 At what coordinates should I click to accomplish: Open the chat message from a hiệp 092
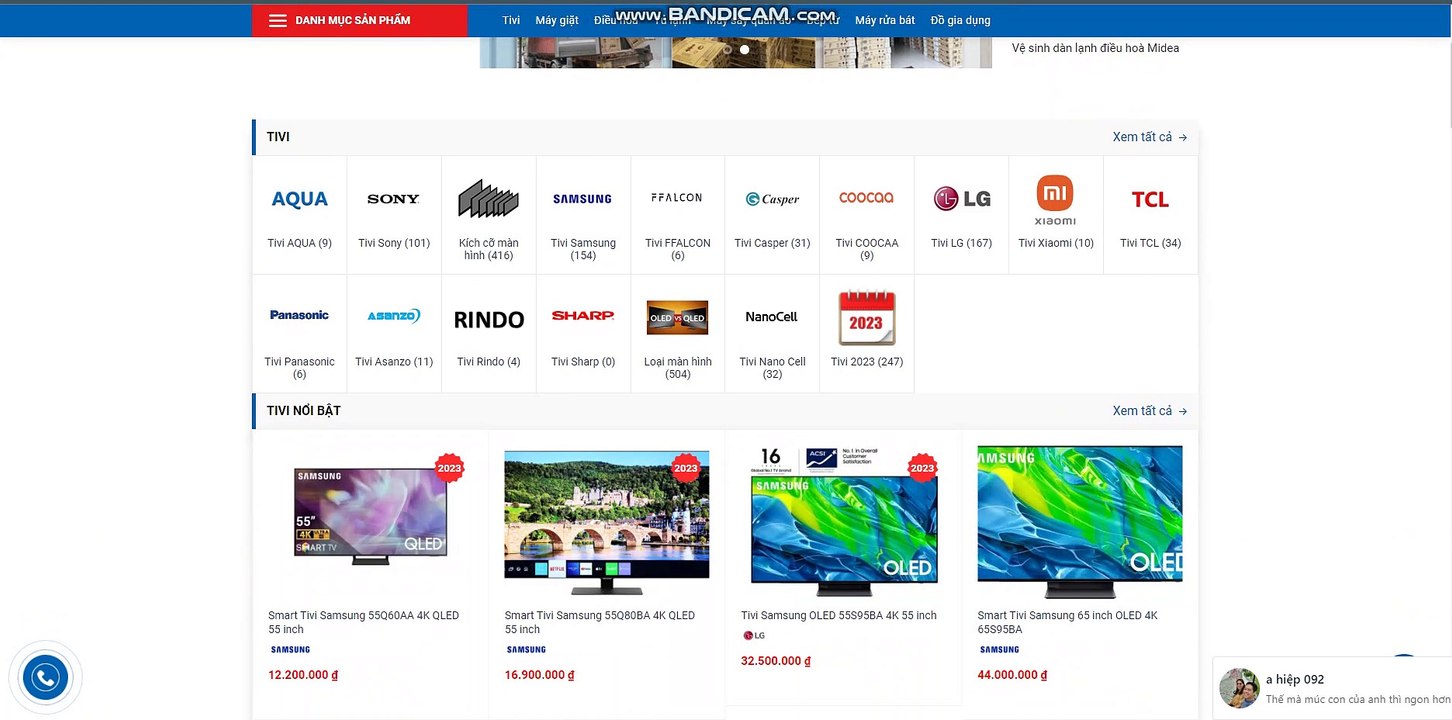[x=1358, y=699]
